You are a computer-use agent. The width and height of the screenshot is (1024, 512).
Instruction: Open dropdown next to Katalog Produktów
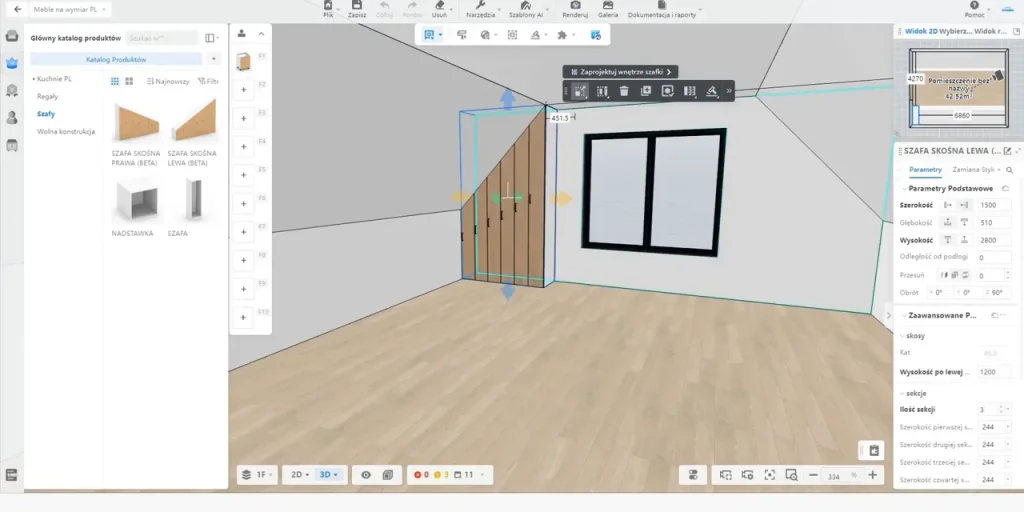click(214, 59)
